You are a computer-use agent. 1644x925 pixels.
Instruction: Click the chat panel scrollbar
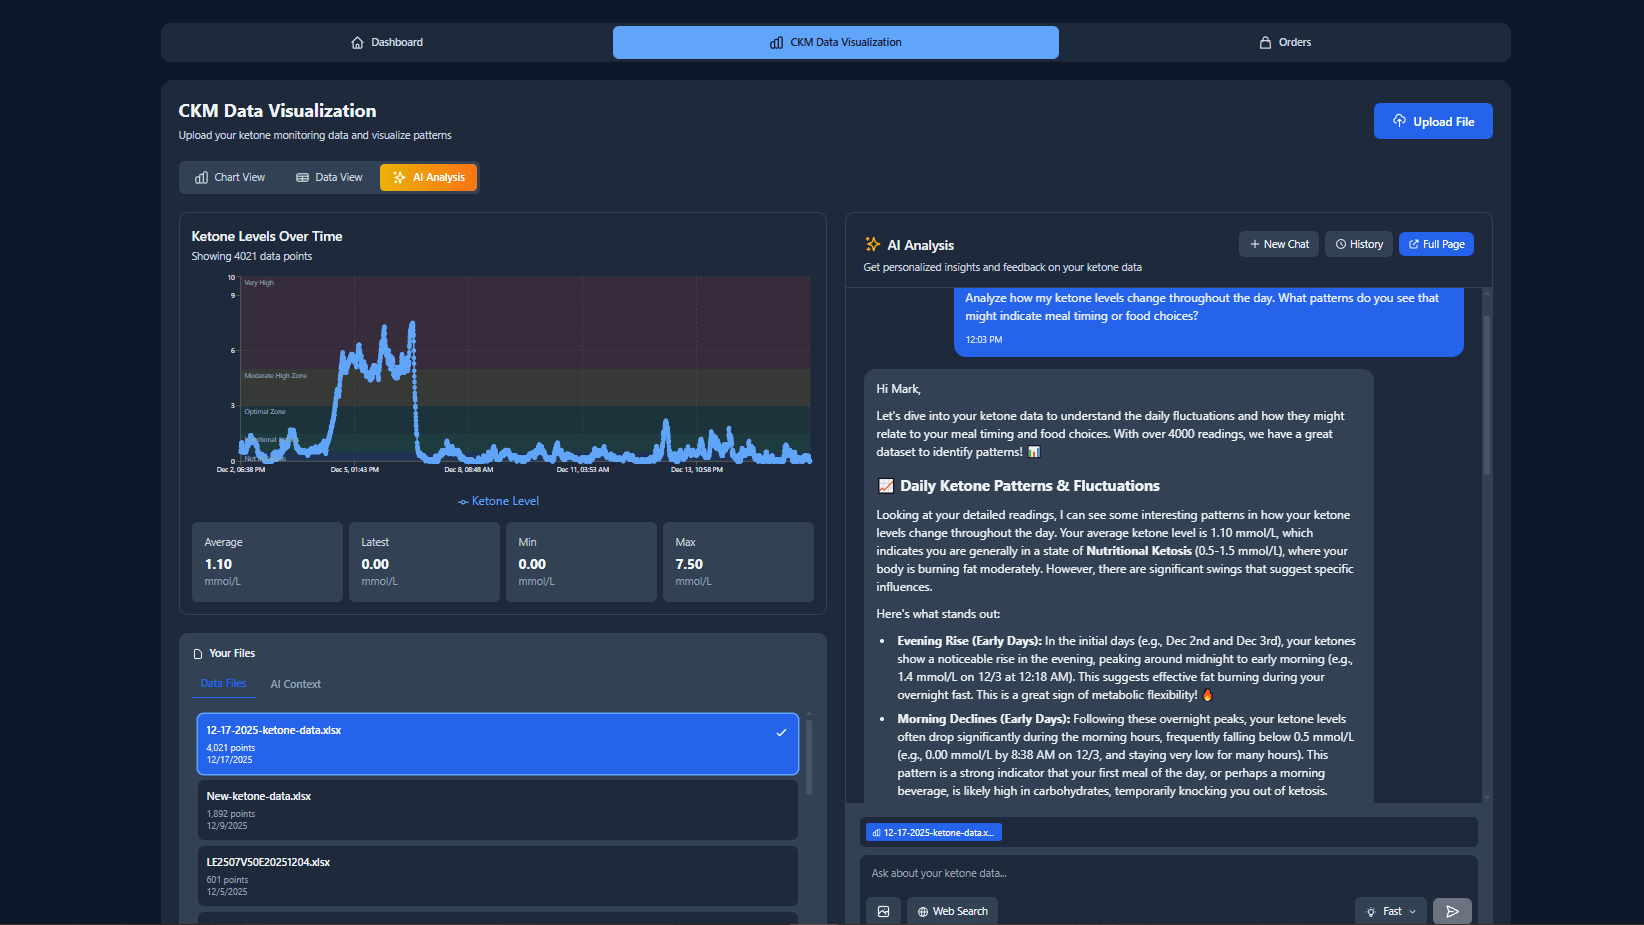click(1486, 395)
